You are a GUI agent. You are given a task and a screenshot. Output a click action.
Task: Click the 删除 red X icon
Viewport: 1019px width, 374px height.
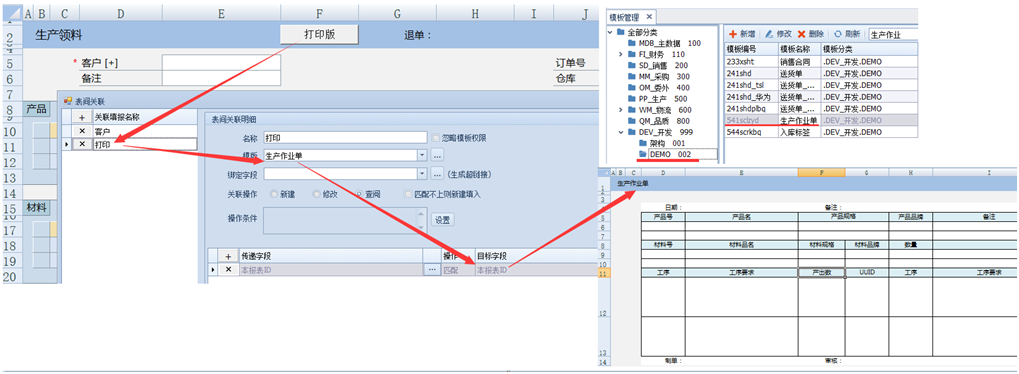click(x=802, y=34)
